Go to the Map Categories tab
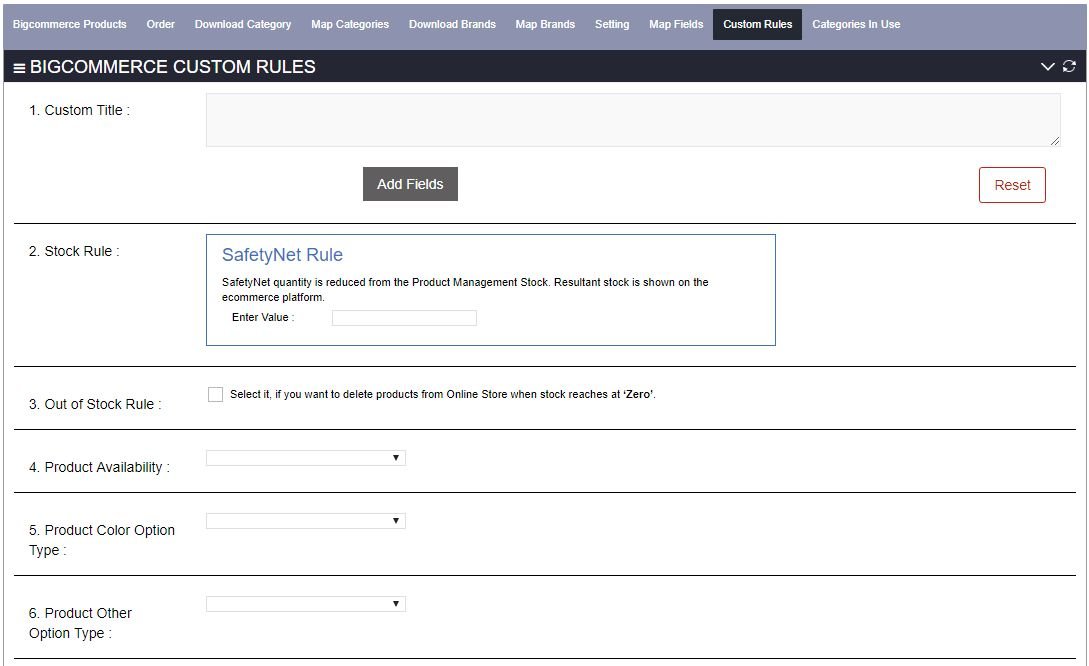The width and height of the screenshot is (1089, 666). pos(350,24)
